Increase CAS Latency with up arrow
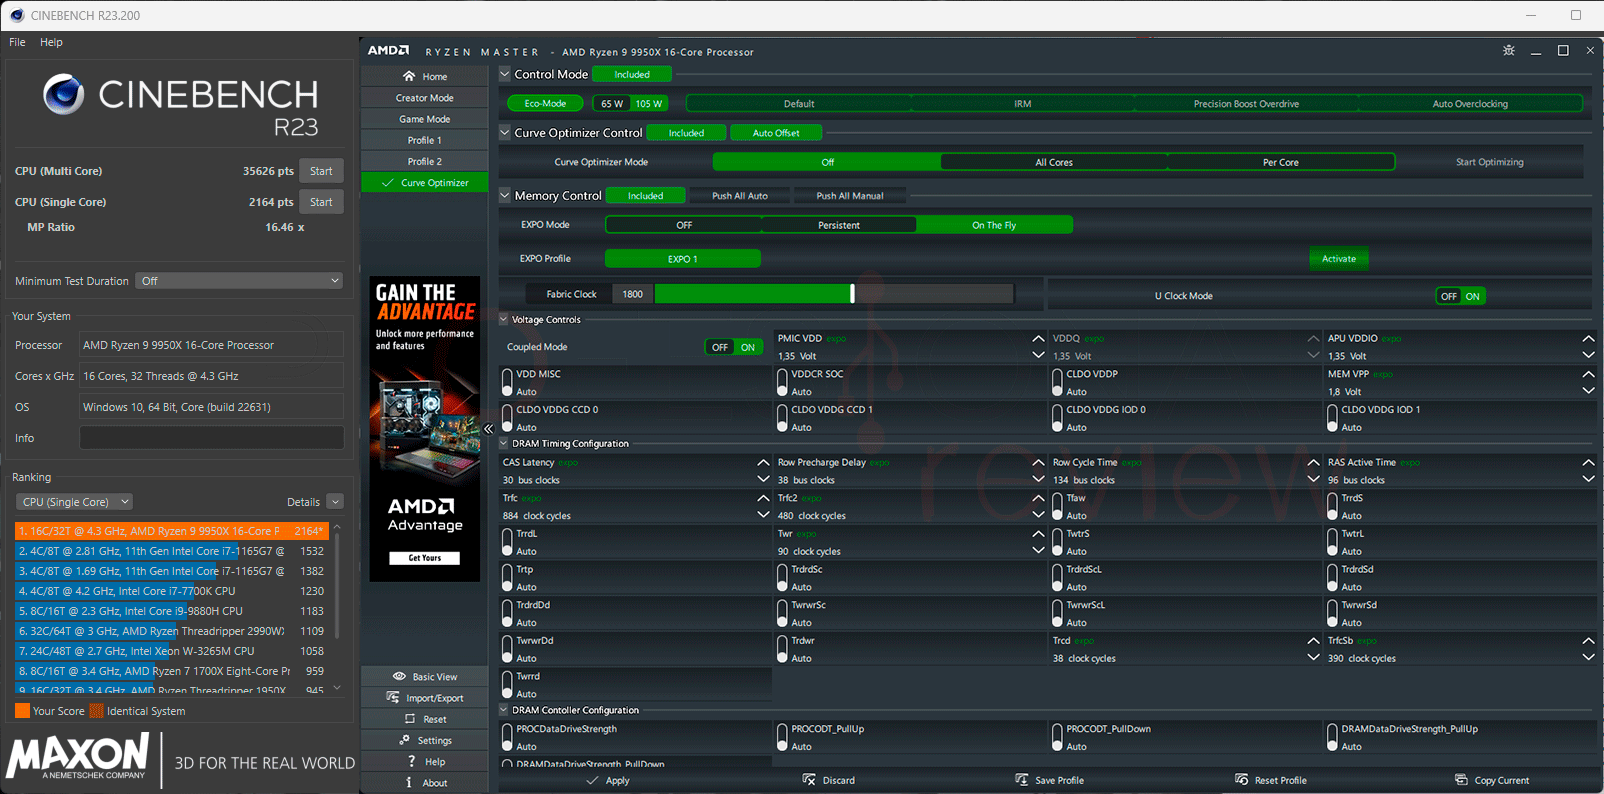 (763, 462)
